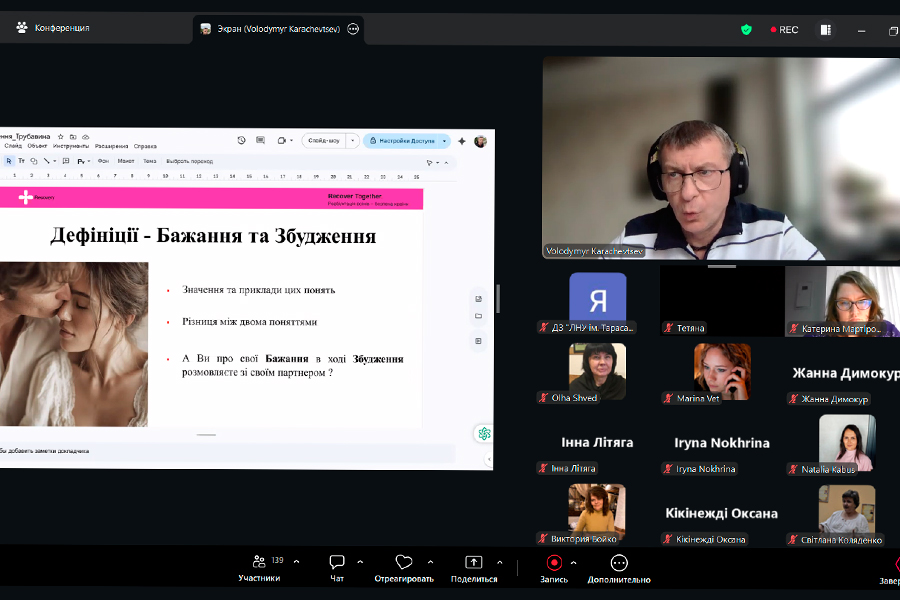Select Виктория Бойко participant tile

597,512
